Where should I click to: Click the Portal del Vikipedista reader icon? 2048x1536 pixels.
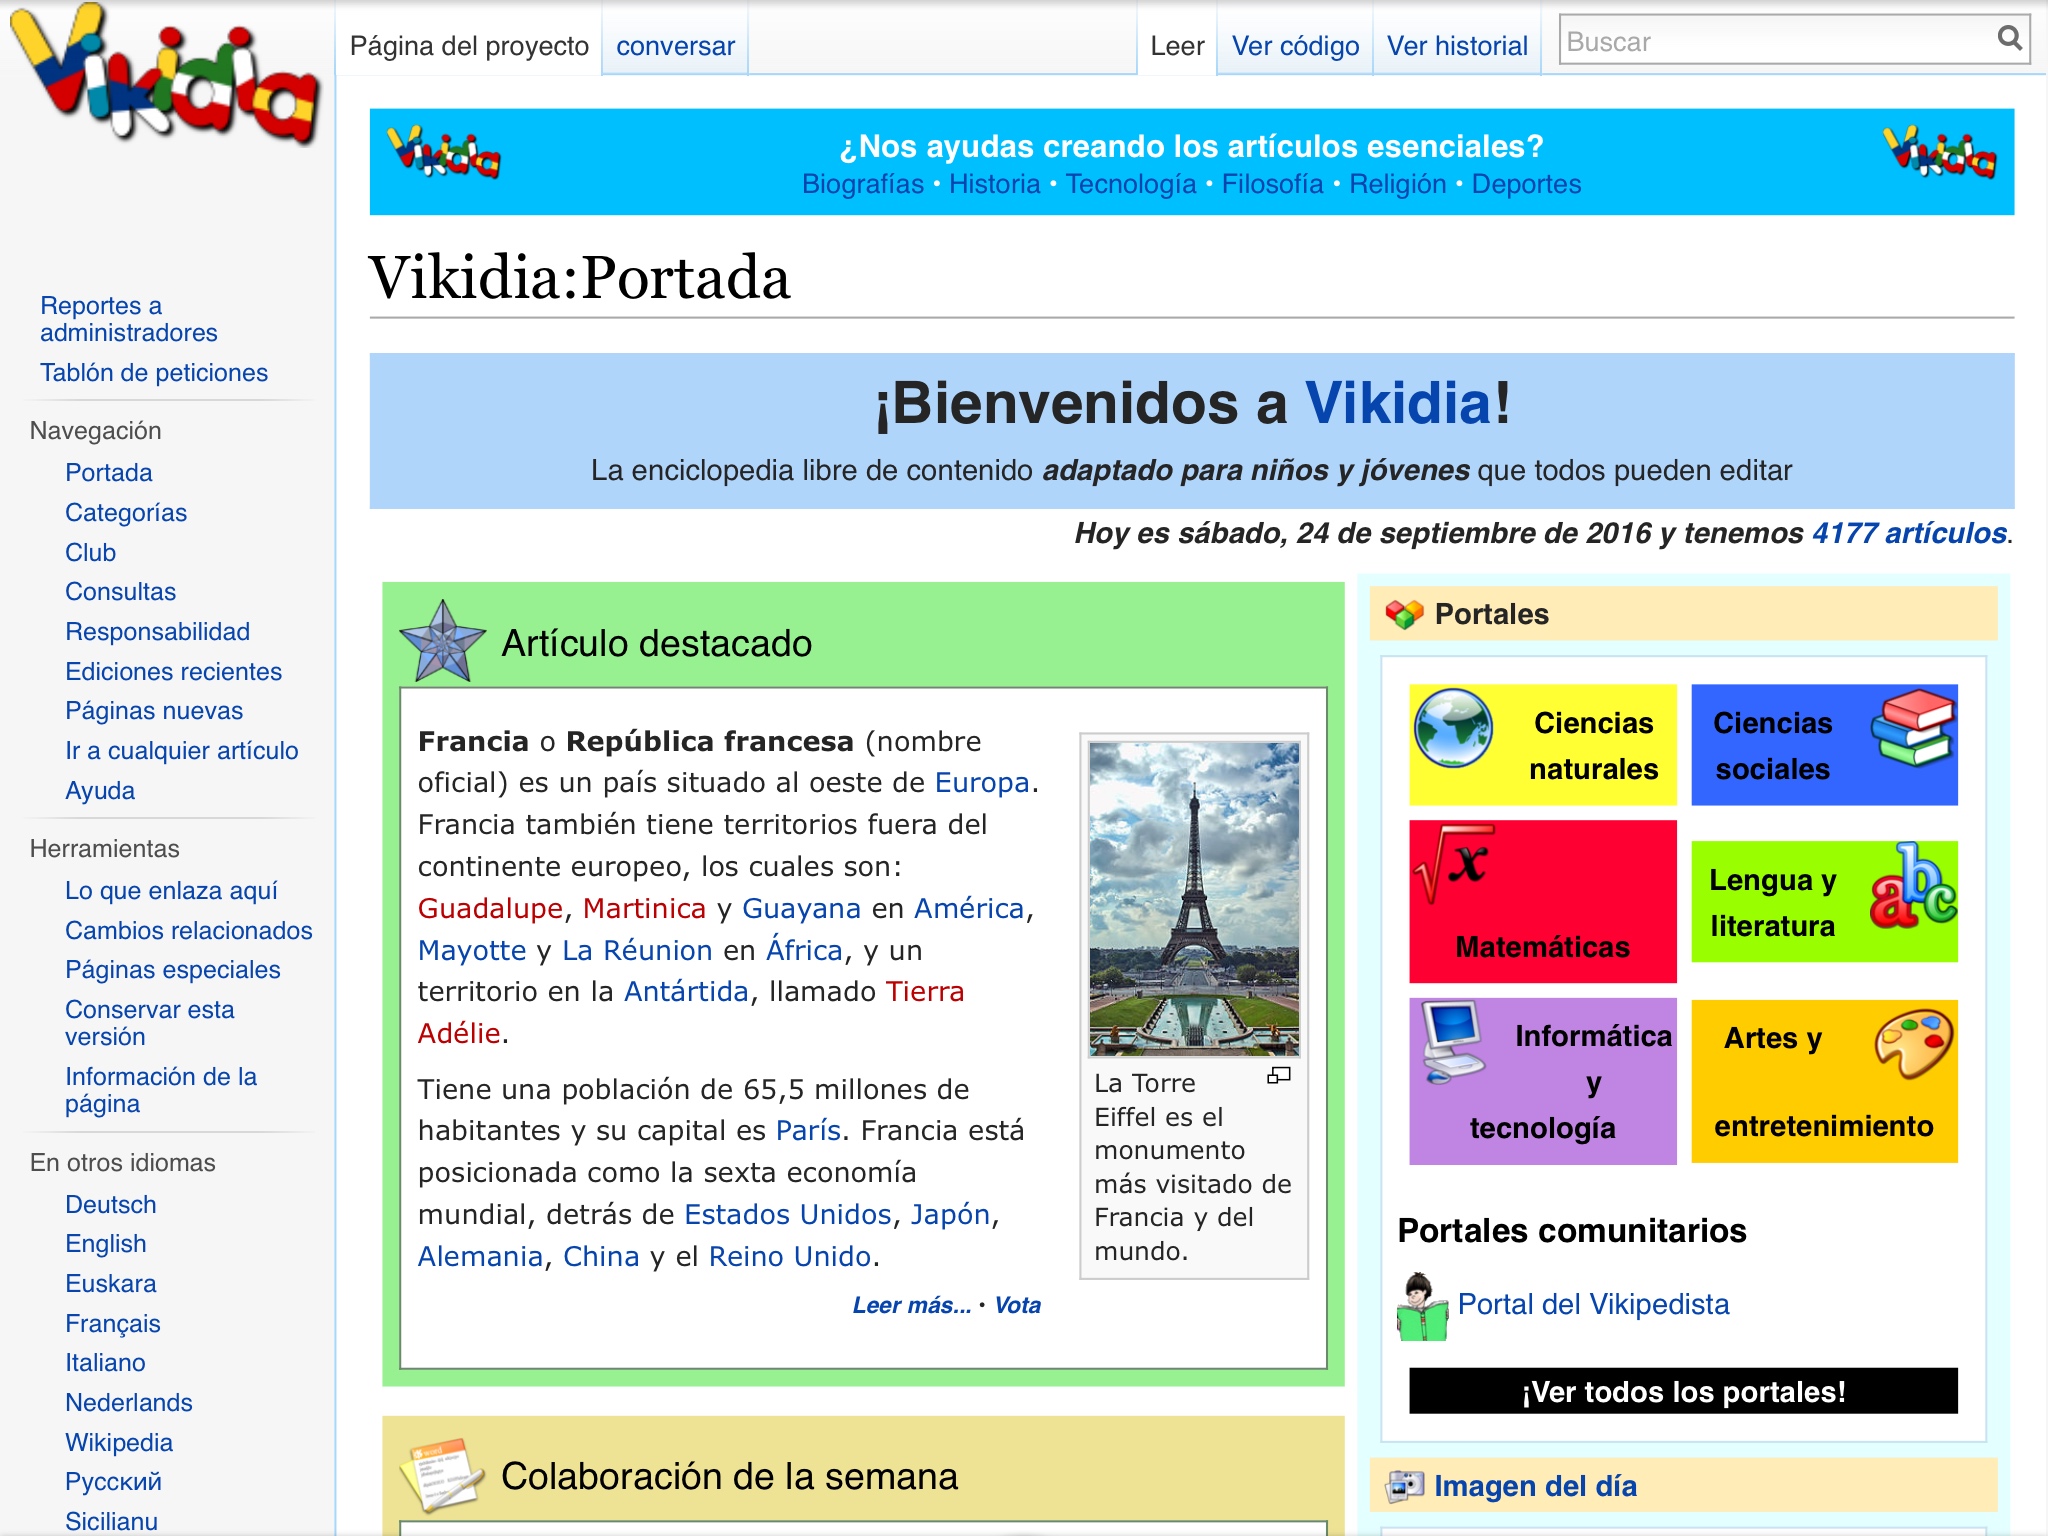1421,1306
